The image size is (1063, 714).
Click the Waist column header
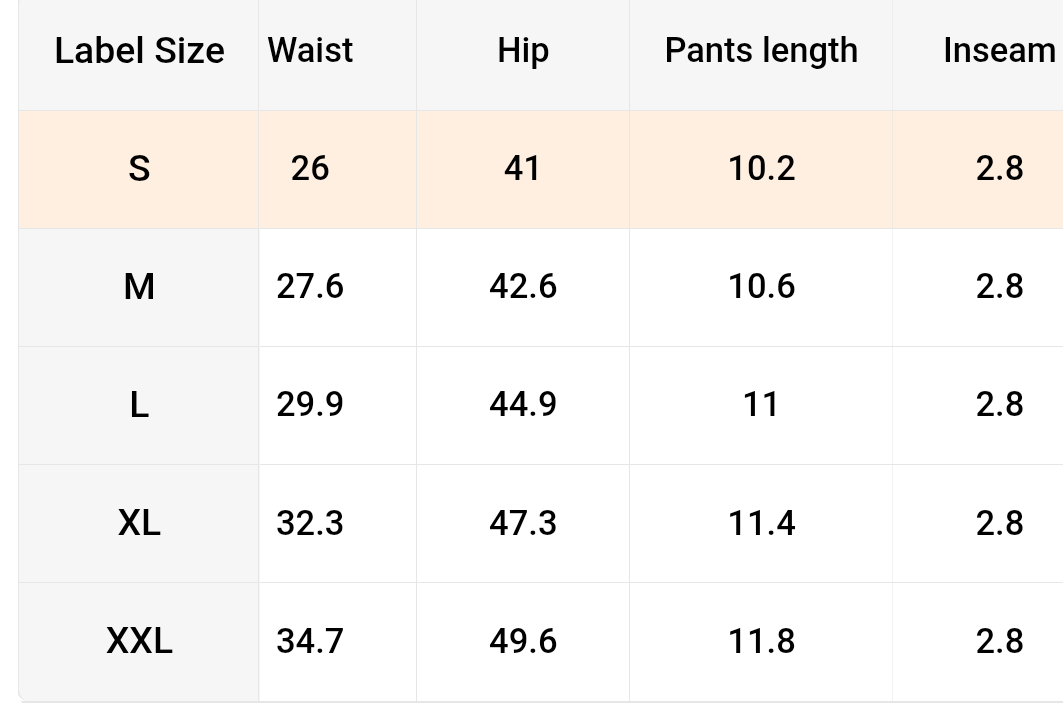pos(310,51)
